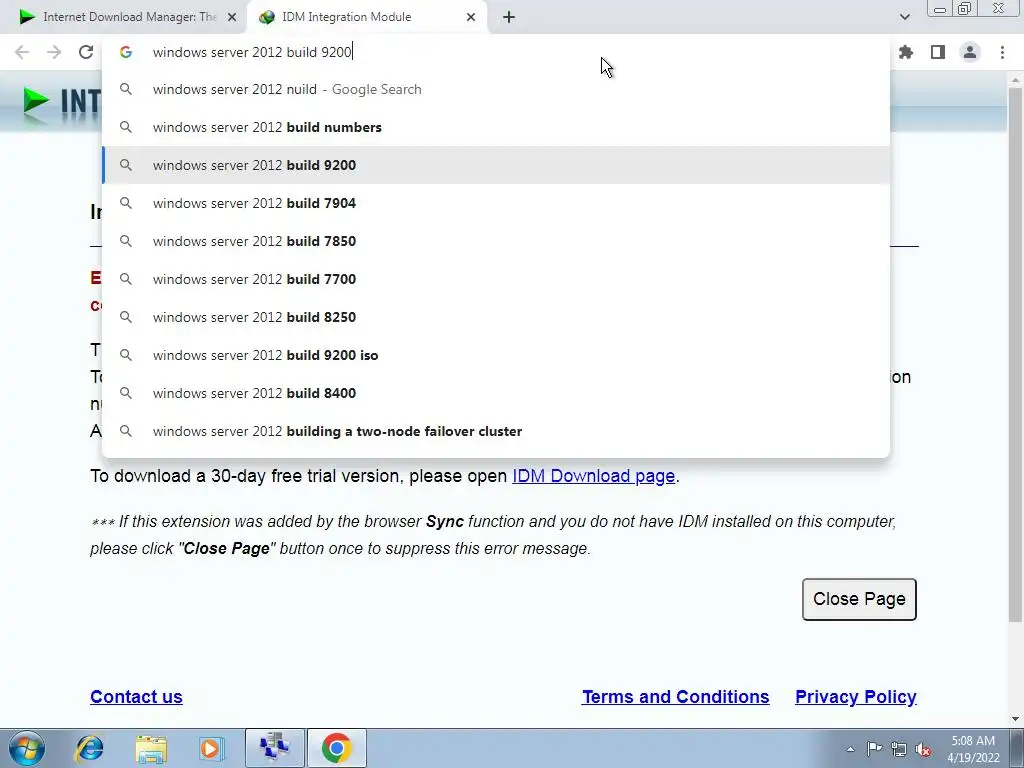
Task: Pick the 'build 7850' suggestion
Action: coord(496,241)
